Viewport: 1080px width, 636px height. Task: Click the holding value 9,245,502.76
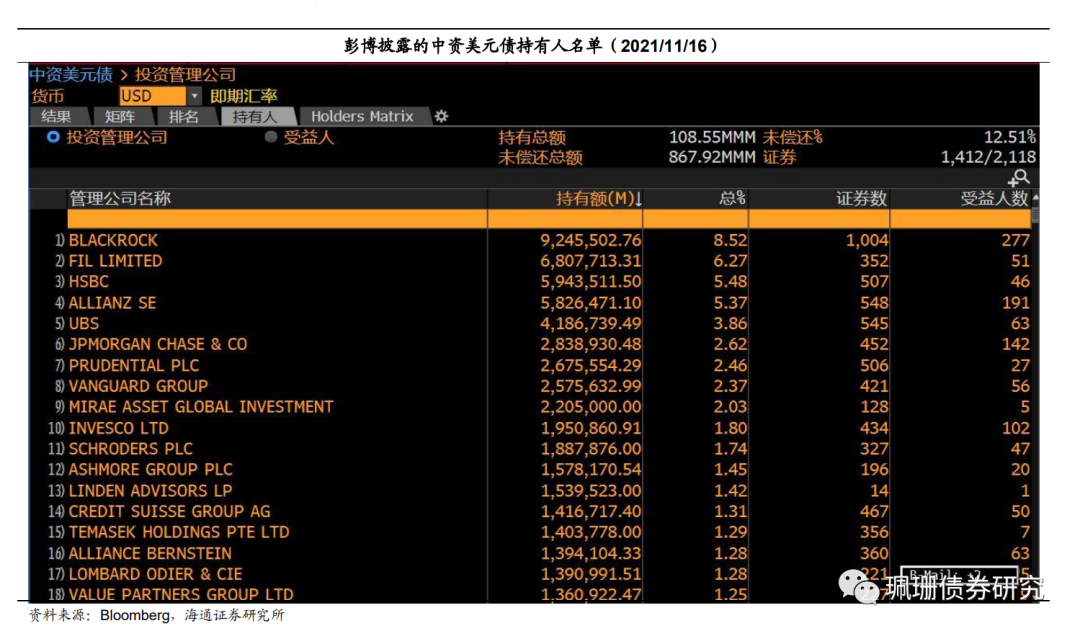tap(590, 240)
